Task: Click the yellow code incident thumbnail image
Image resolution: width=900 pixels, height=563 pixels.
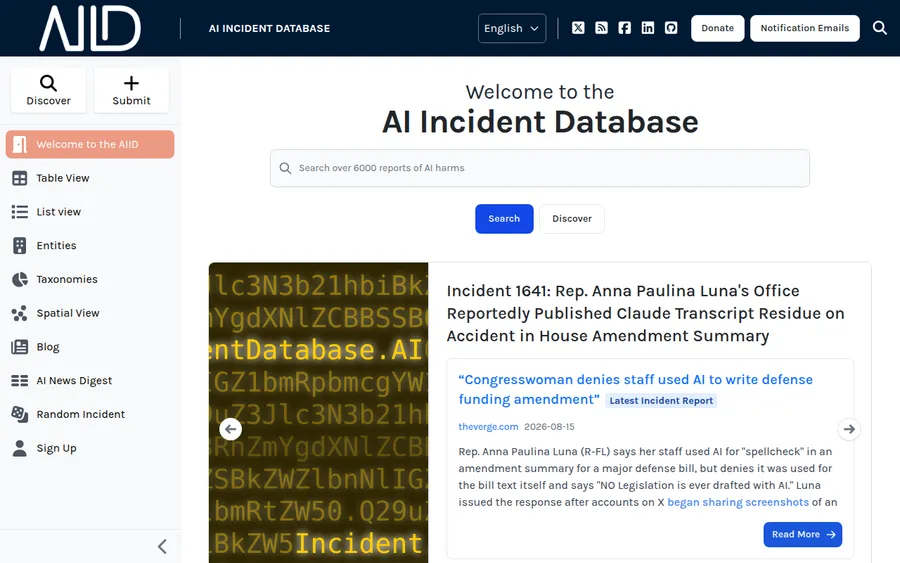Action: [319, 413]
